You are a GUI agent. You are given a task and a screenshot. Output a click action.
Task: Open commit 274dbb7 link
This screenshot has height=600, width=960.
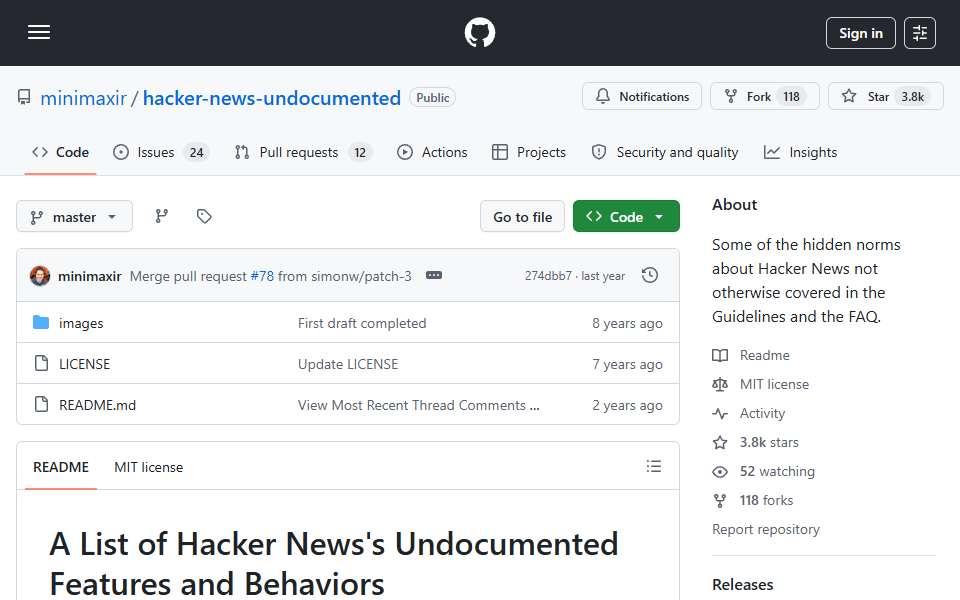548,276
